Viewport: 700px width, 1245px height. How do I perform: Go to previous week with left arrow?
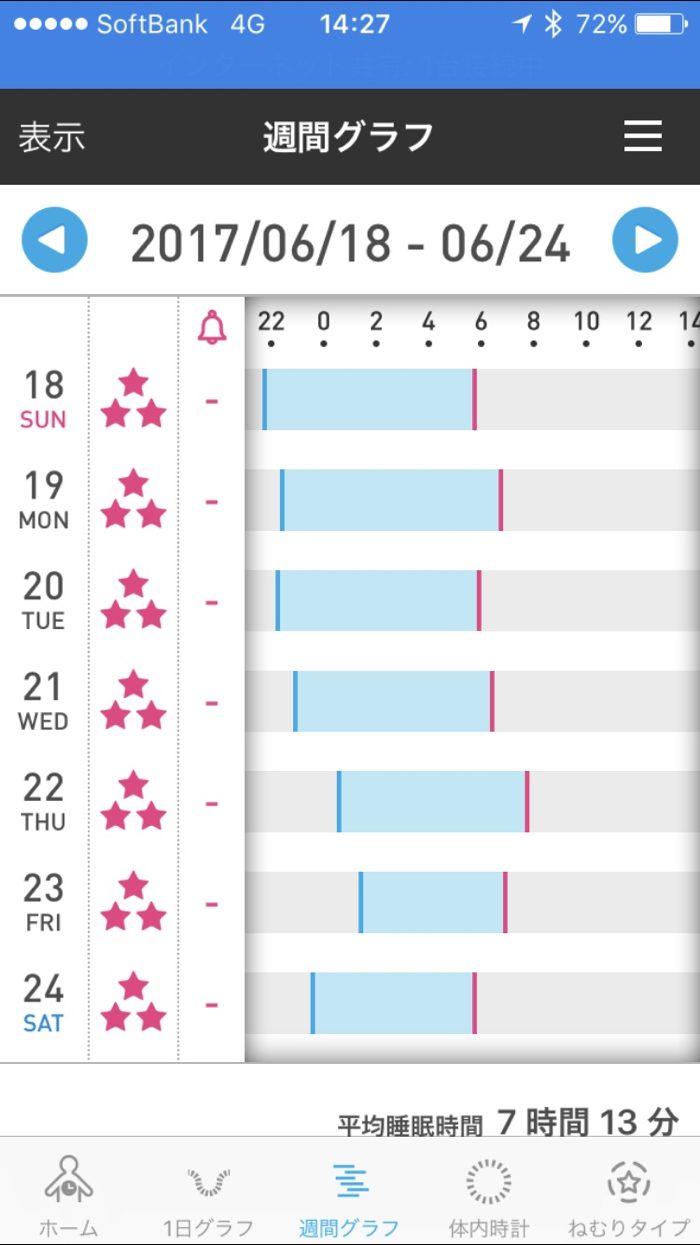coord(55,240)
